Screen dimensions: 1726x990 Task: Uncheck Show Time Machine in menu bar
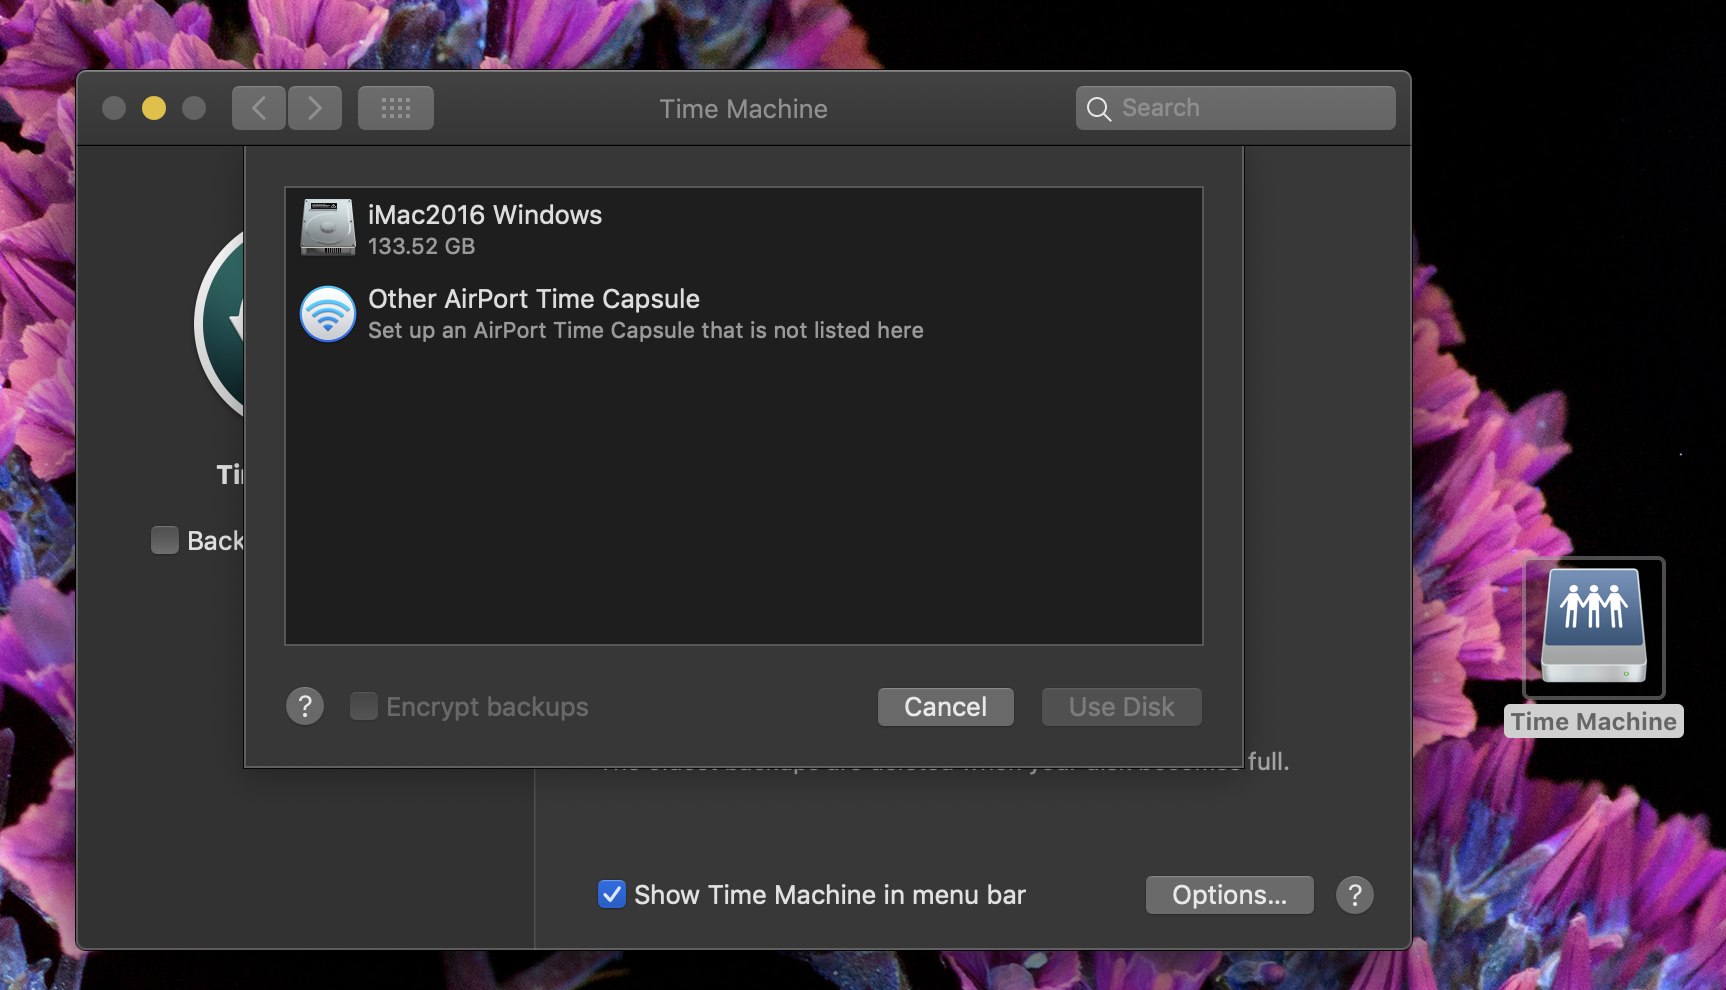point(612,894)
